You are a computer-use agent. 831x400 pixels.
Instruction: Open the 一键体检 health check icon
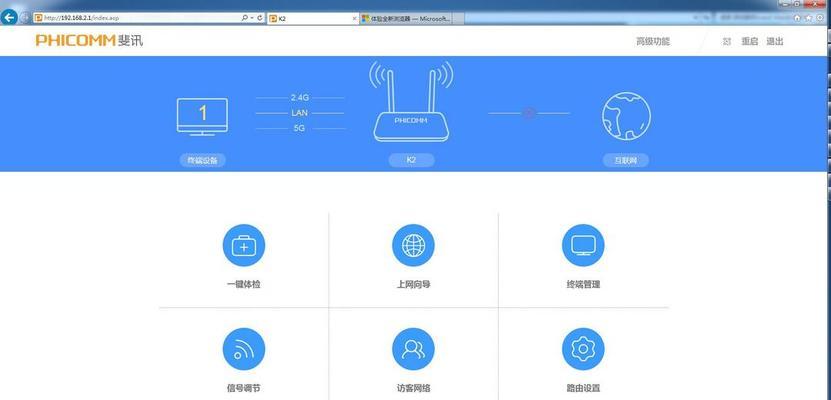pyautogui.click(x=244, y=245)
